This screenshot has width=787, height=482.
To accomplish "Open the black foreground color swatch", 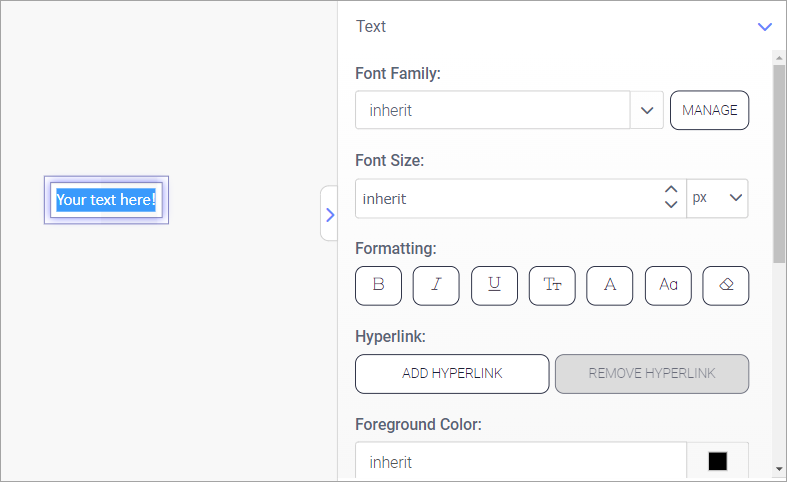I will (x=717, y=461).
